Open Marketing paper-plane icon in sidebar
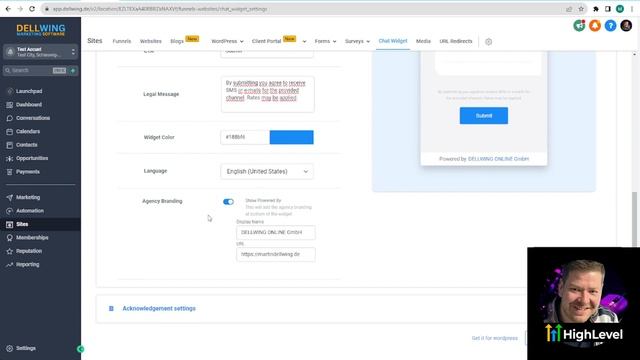 [10, 198]
